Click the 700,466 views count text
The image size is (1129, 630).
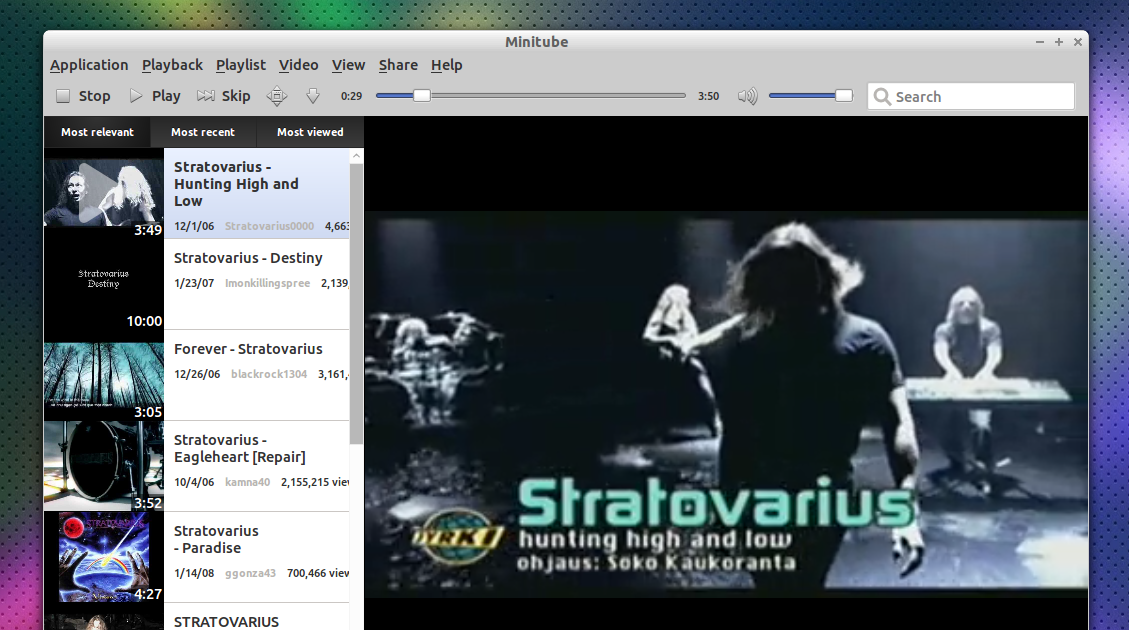(318, 573)
